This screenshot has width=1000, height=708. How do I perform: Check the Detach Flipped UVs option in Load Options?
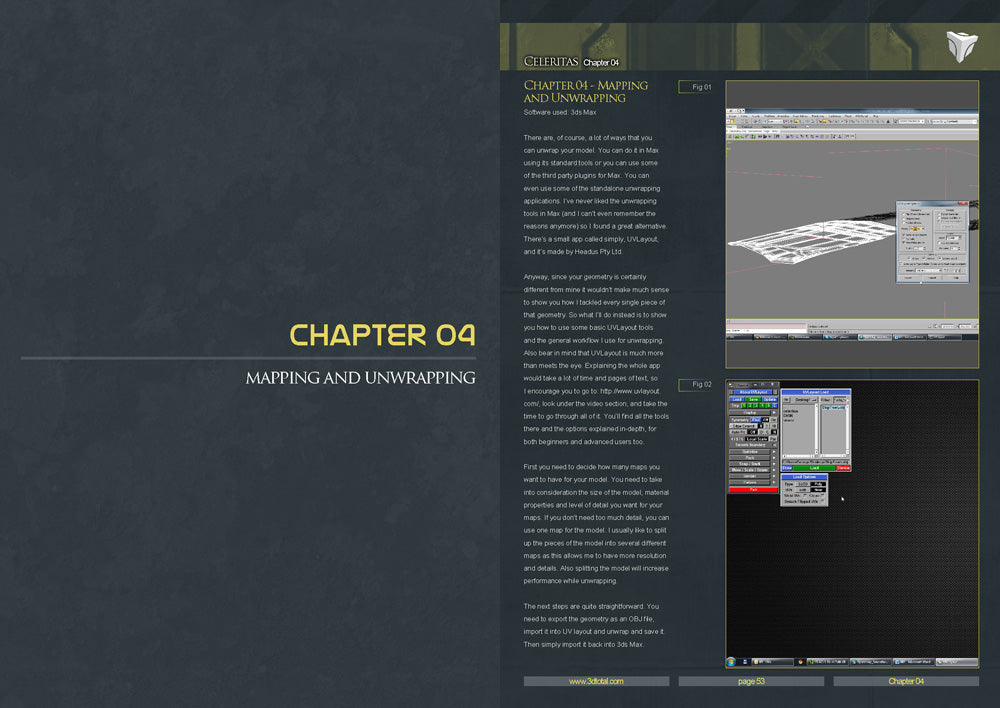pyautogui.click(x=821, y=502)
